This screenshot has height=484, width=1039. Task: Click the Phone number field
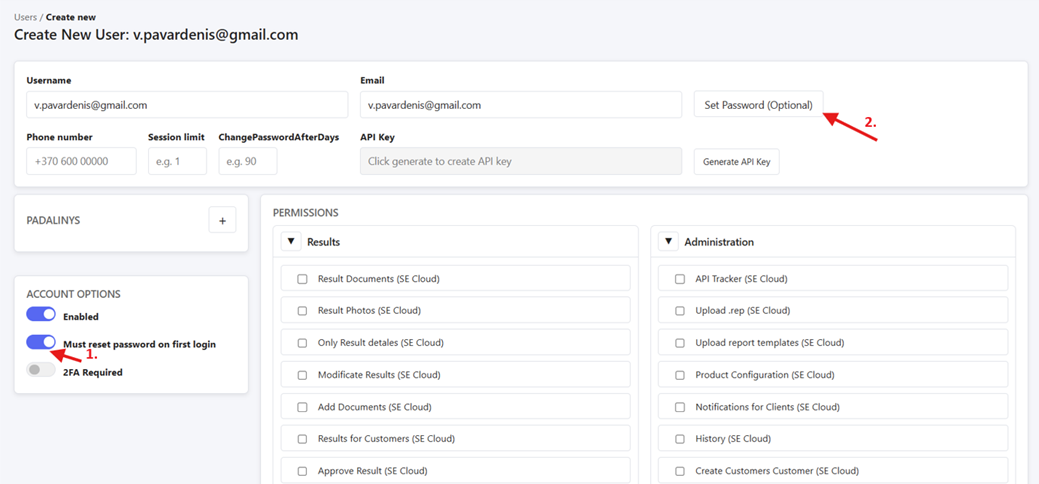tap(82, 161)
